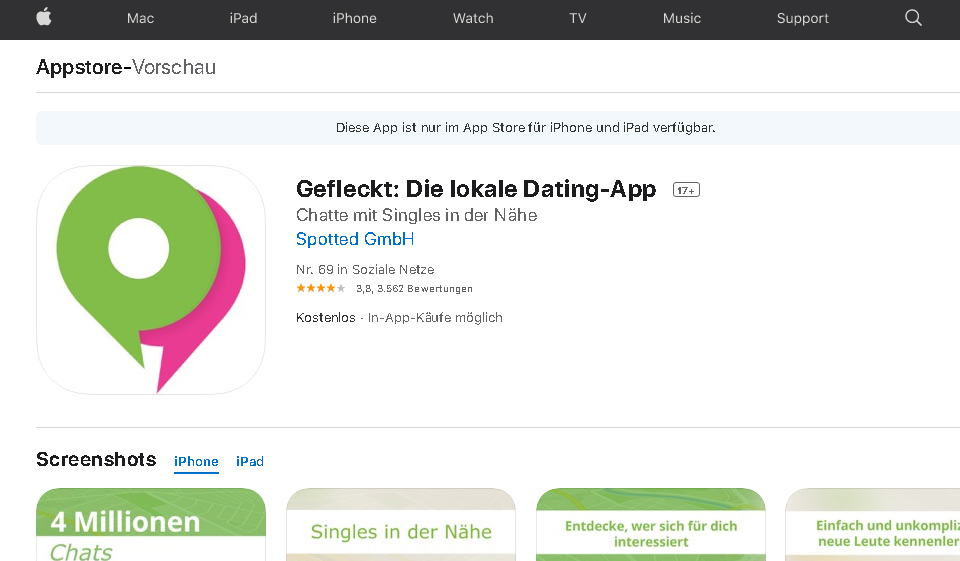This screenshot has width=960, height=561.
Task: Open the iPad navigation item
Action: click(243, 18)
